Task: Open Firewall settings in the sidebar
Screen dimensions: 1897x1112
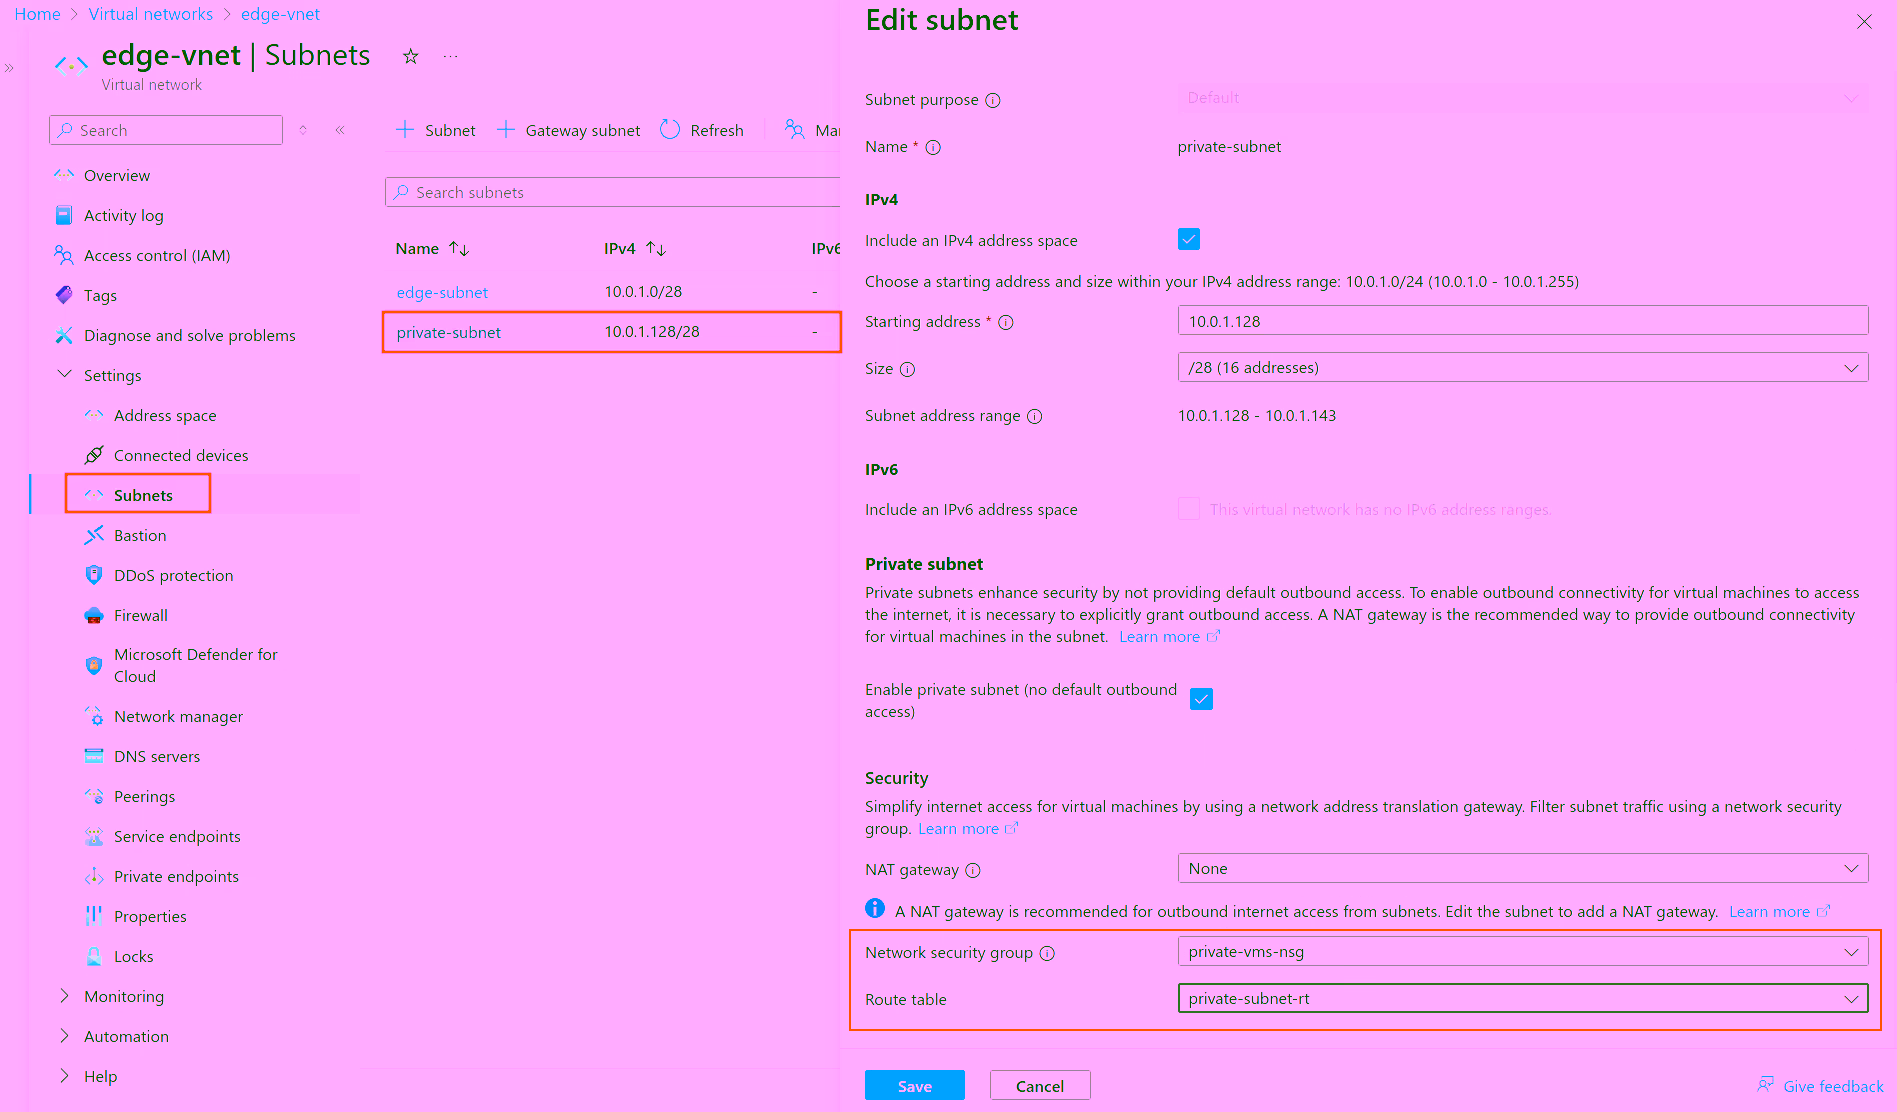Action: pos(139,615)
